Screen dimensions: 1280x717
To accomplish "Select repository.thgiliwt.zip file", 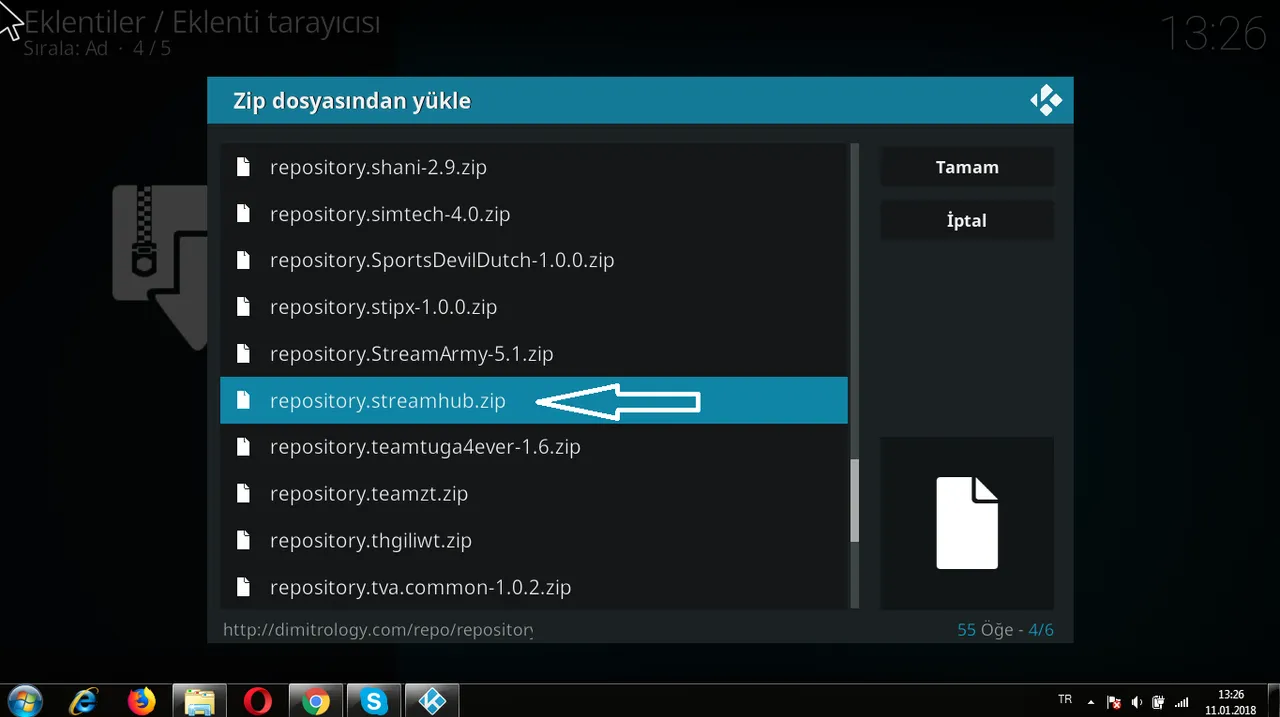I will [x=534, y=540].
